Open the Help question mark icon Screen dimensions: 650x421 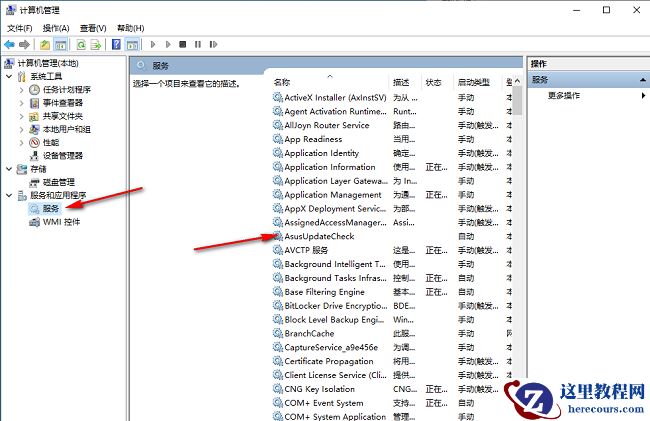116,44
